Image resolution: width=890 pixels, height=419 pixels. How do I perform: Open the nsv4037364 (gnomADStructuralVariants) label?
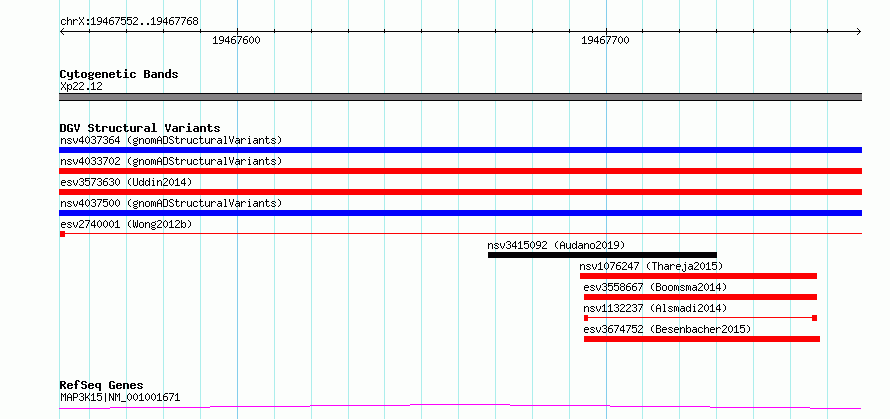click(171, 140)
